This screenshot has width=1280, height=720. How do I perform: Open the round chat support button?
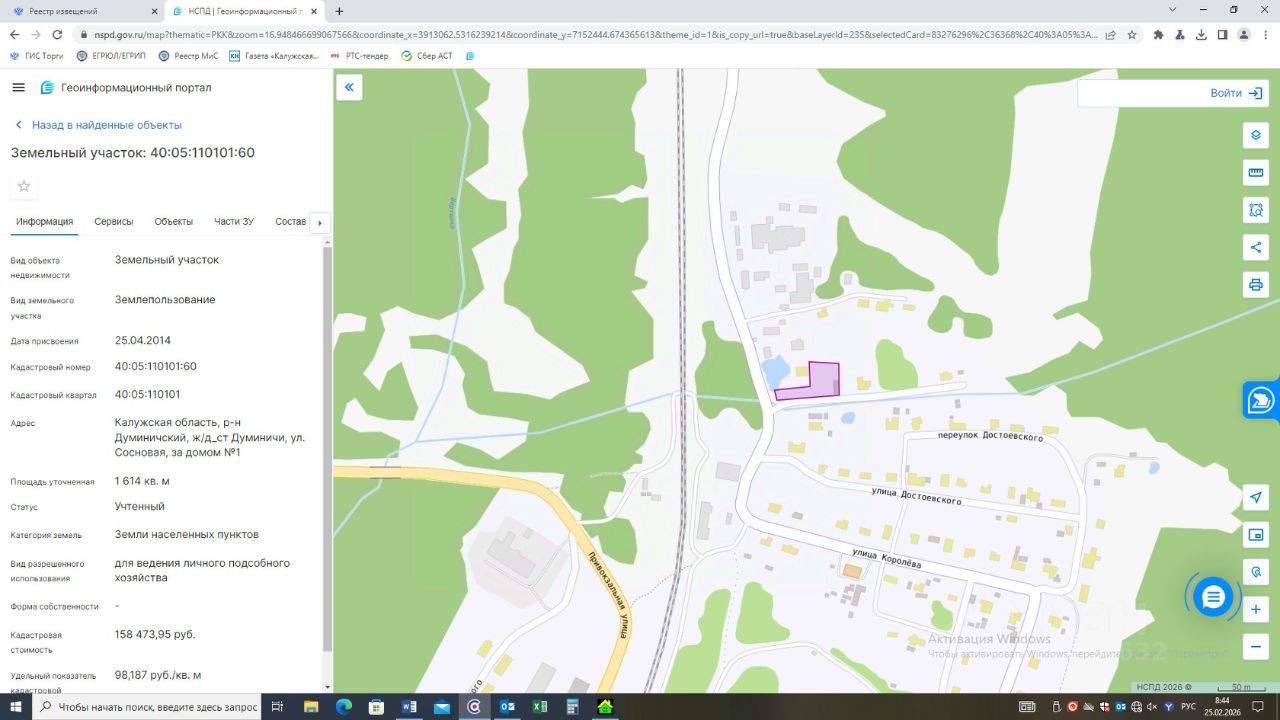[1213, 597]
